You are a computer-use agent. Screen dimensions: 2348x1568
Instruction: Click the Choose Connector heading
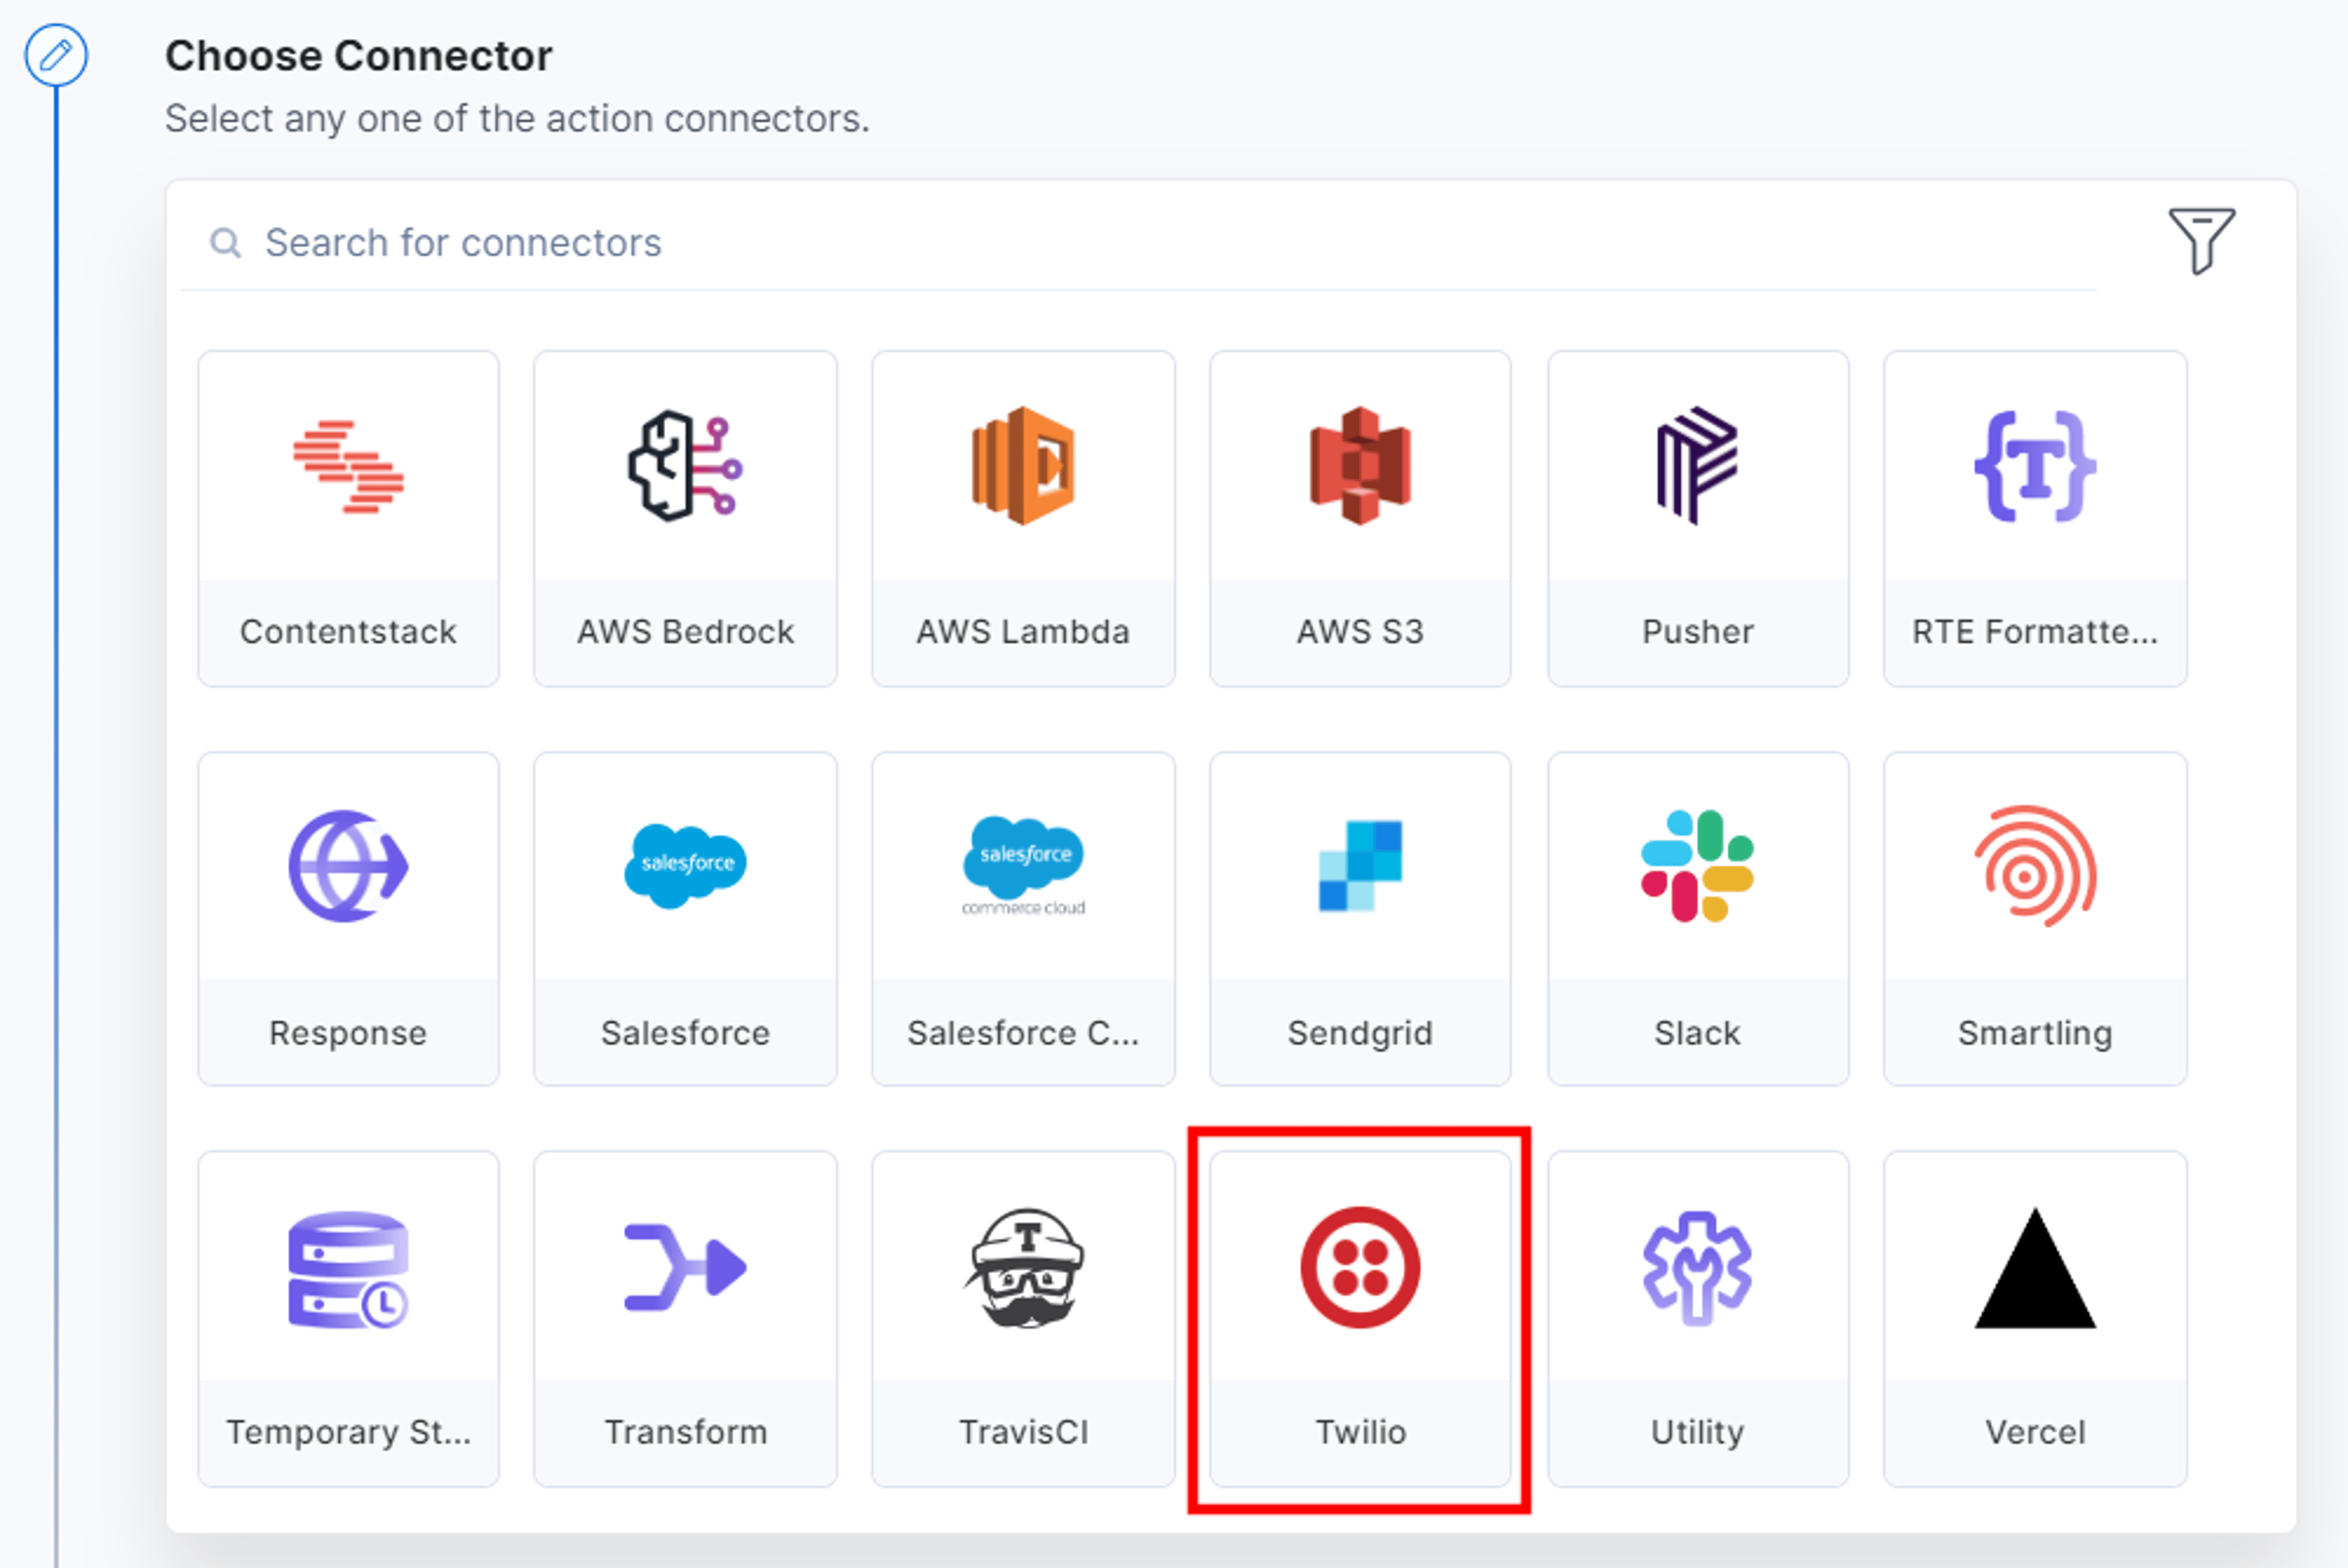pos(358,56)
